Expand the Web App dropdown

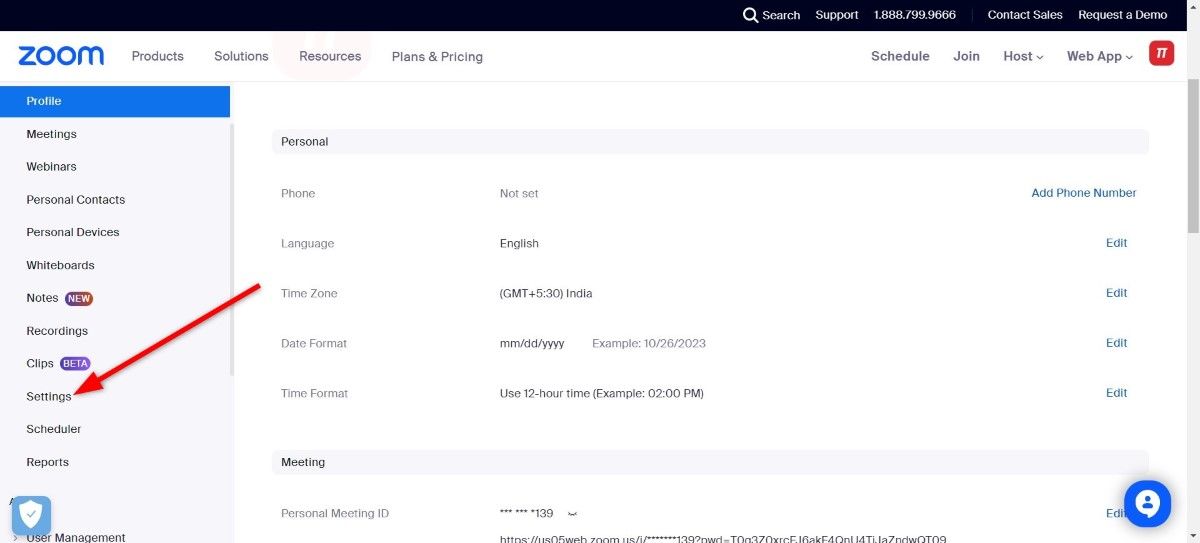1099,57
